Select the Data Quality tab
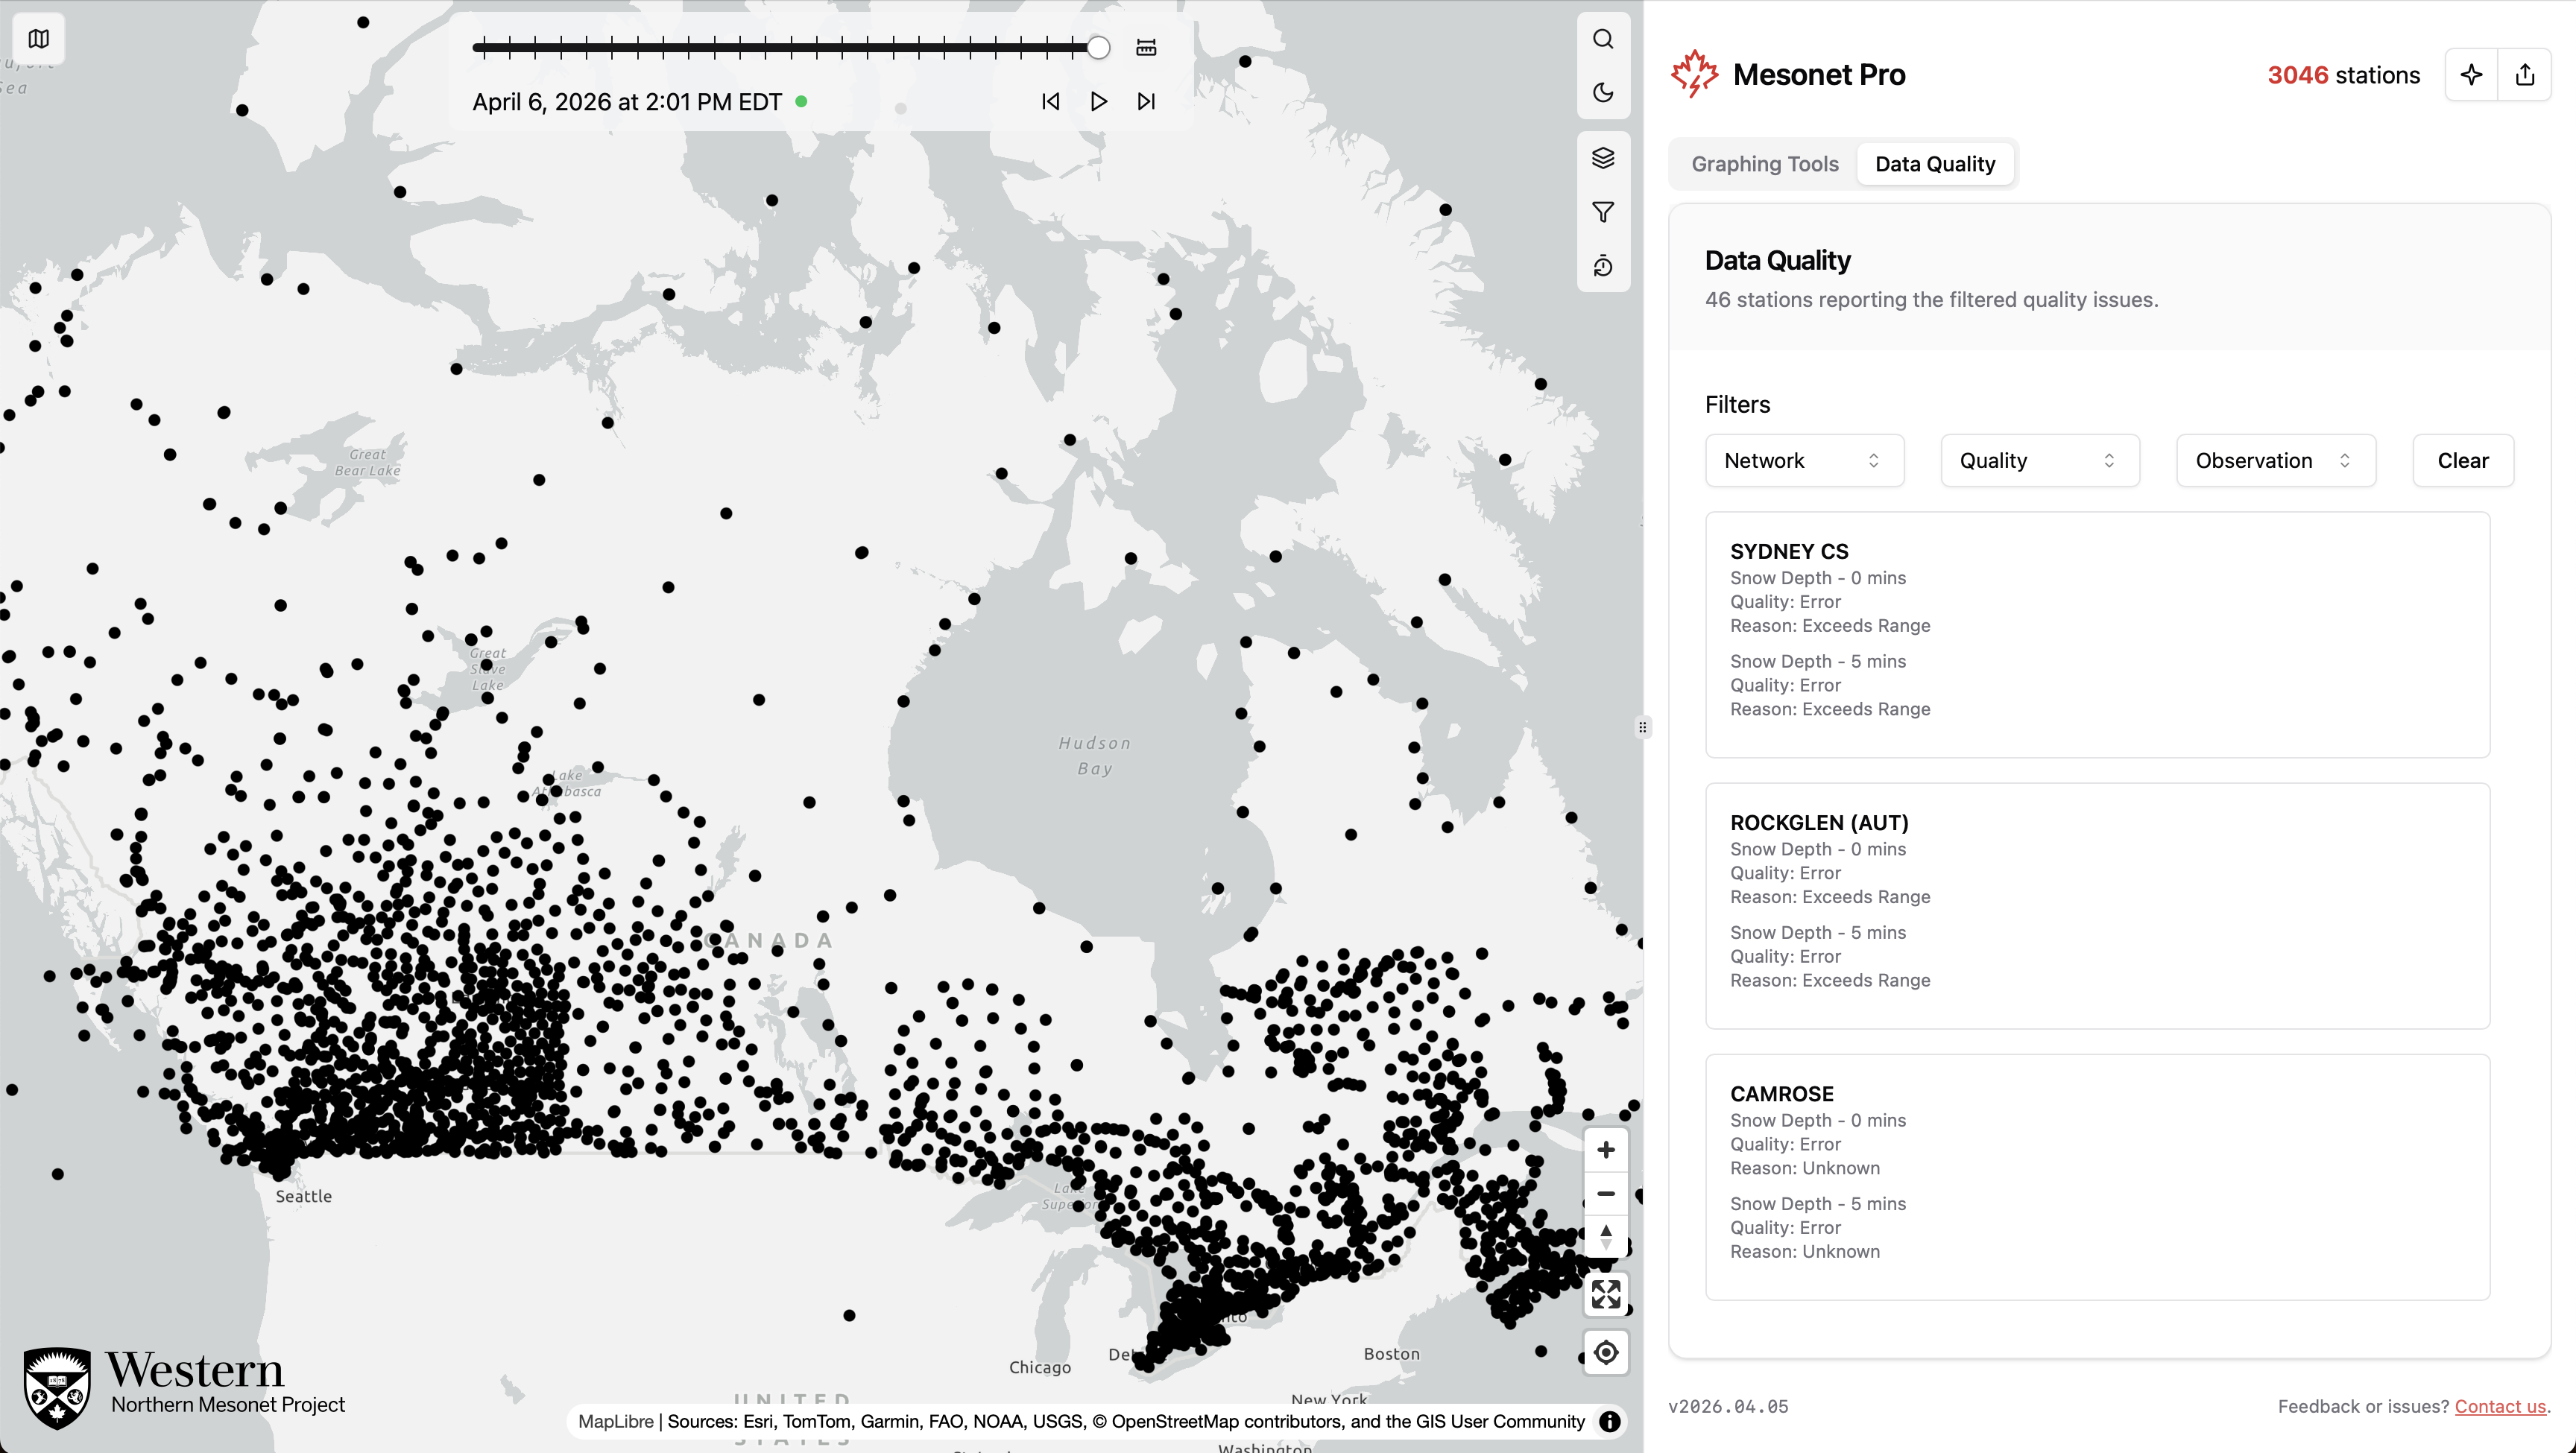Screen dimensions: 2576x1453 click(x=1934, y=164)
